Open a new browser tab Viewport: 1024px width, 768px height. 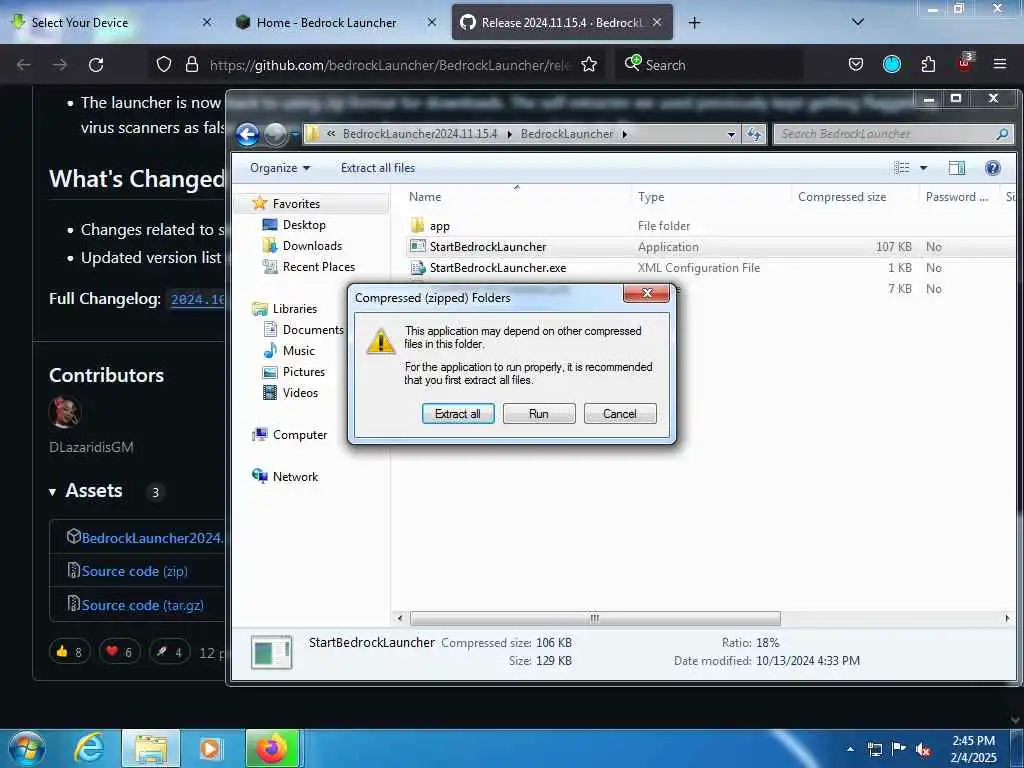[x=694, y=23]
